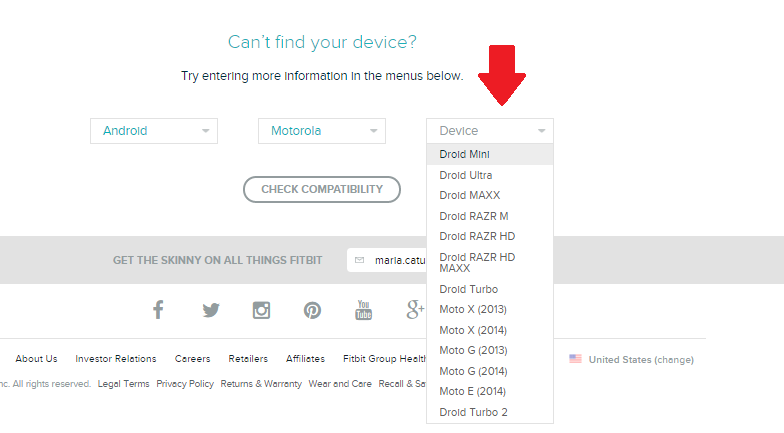Open the Investor Relations link
The width and height of the screenshot is (784, 433).
[x=116, y=359]
